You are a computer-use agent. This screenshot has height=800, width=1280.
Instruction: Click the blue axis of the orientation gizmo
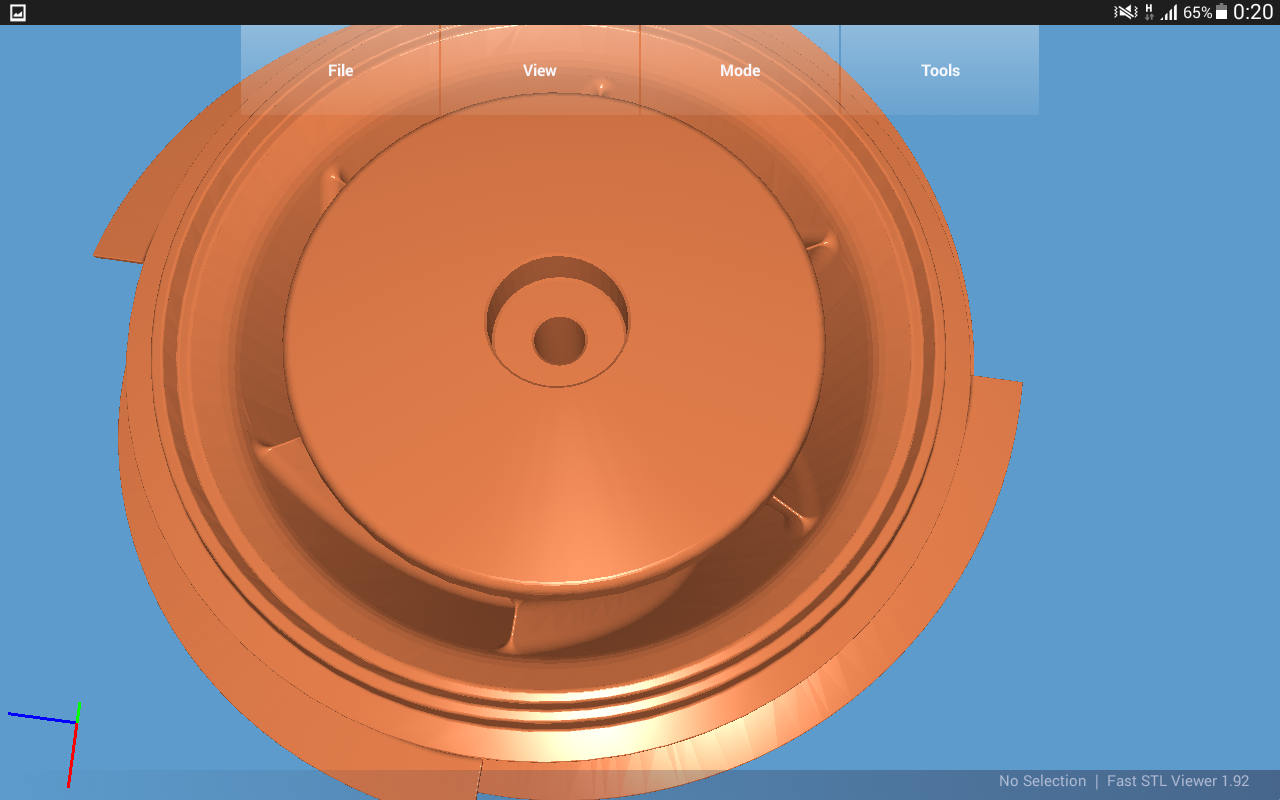coord(40,717)
